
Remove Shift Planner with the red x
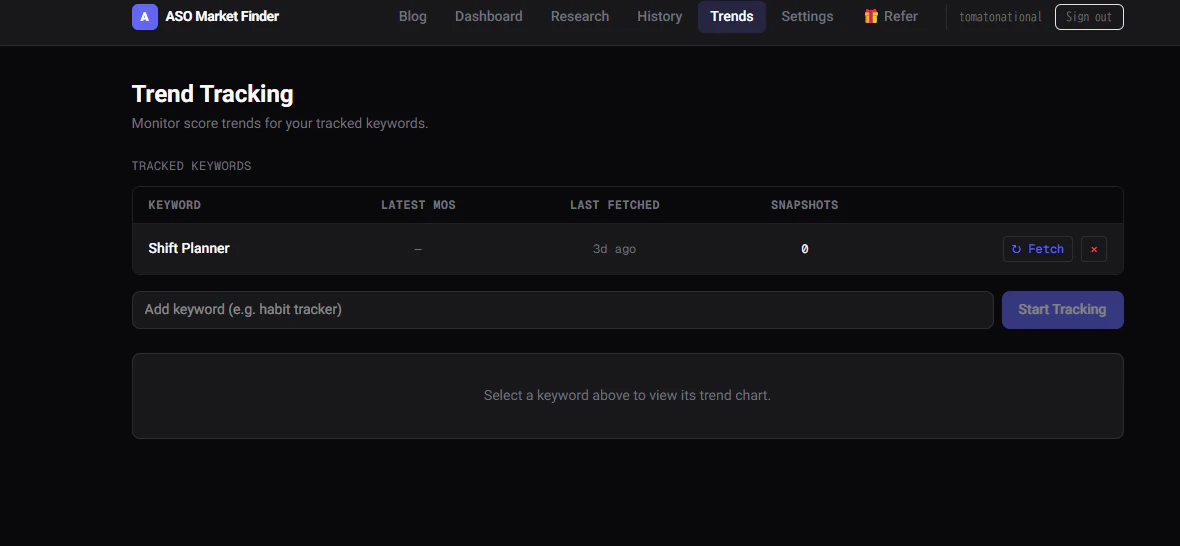(1093, 249)
